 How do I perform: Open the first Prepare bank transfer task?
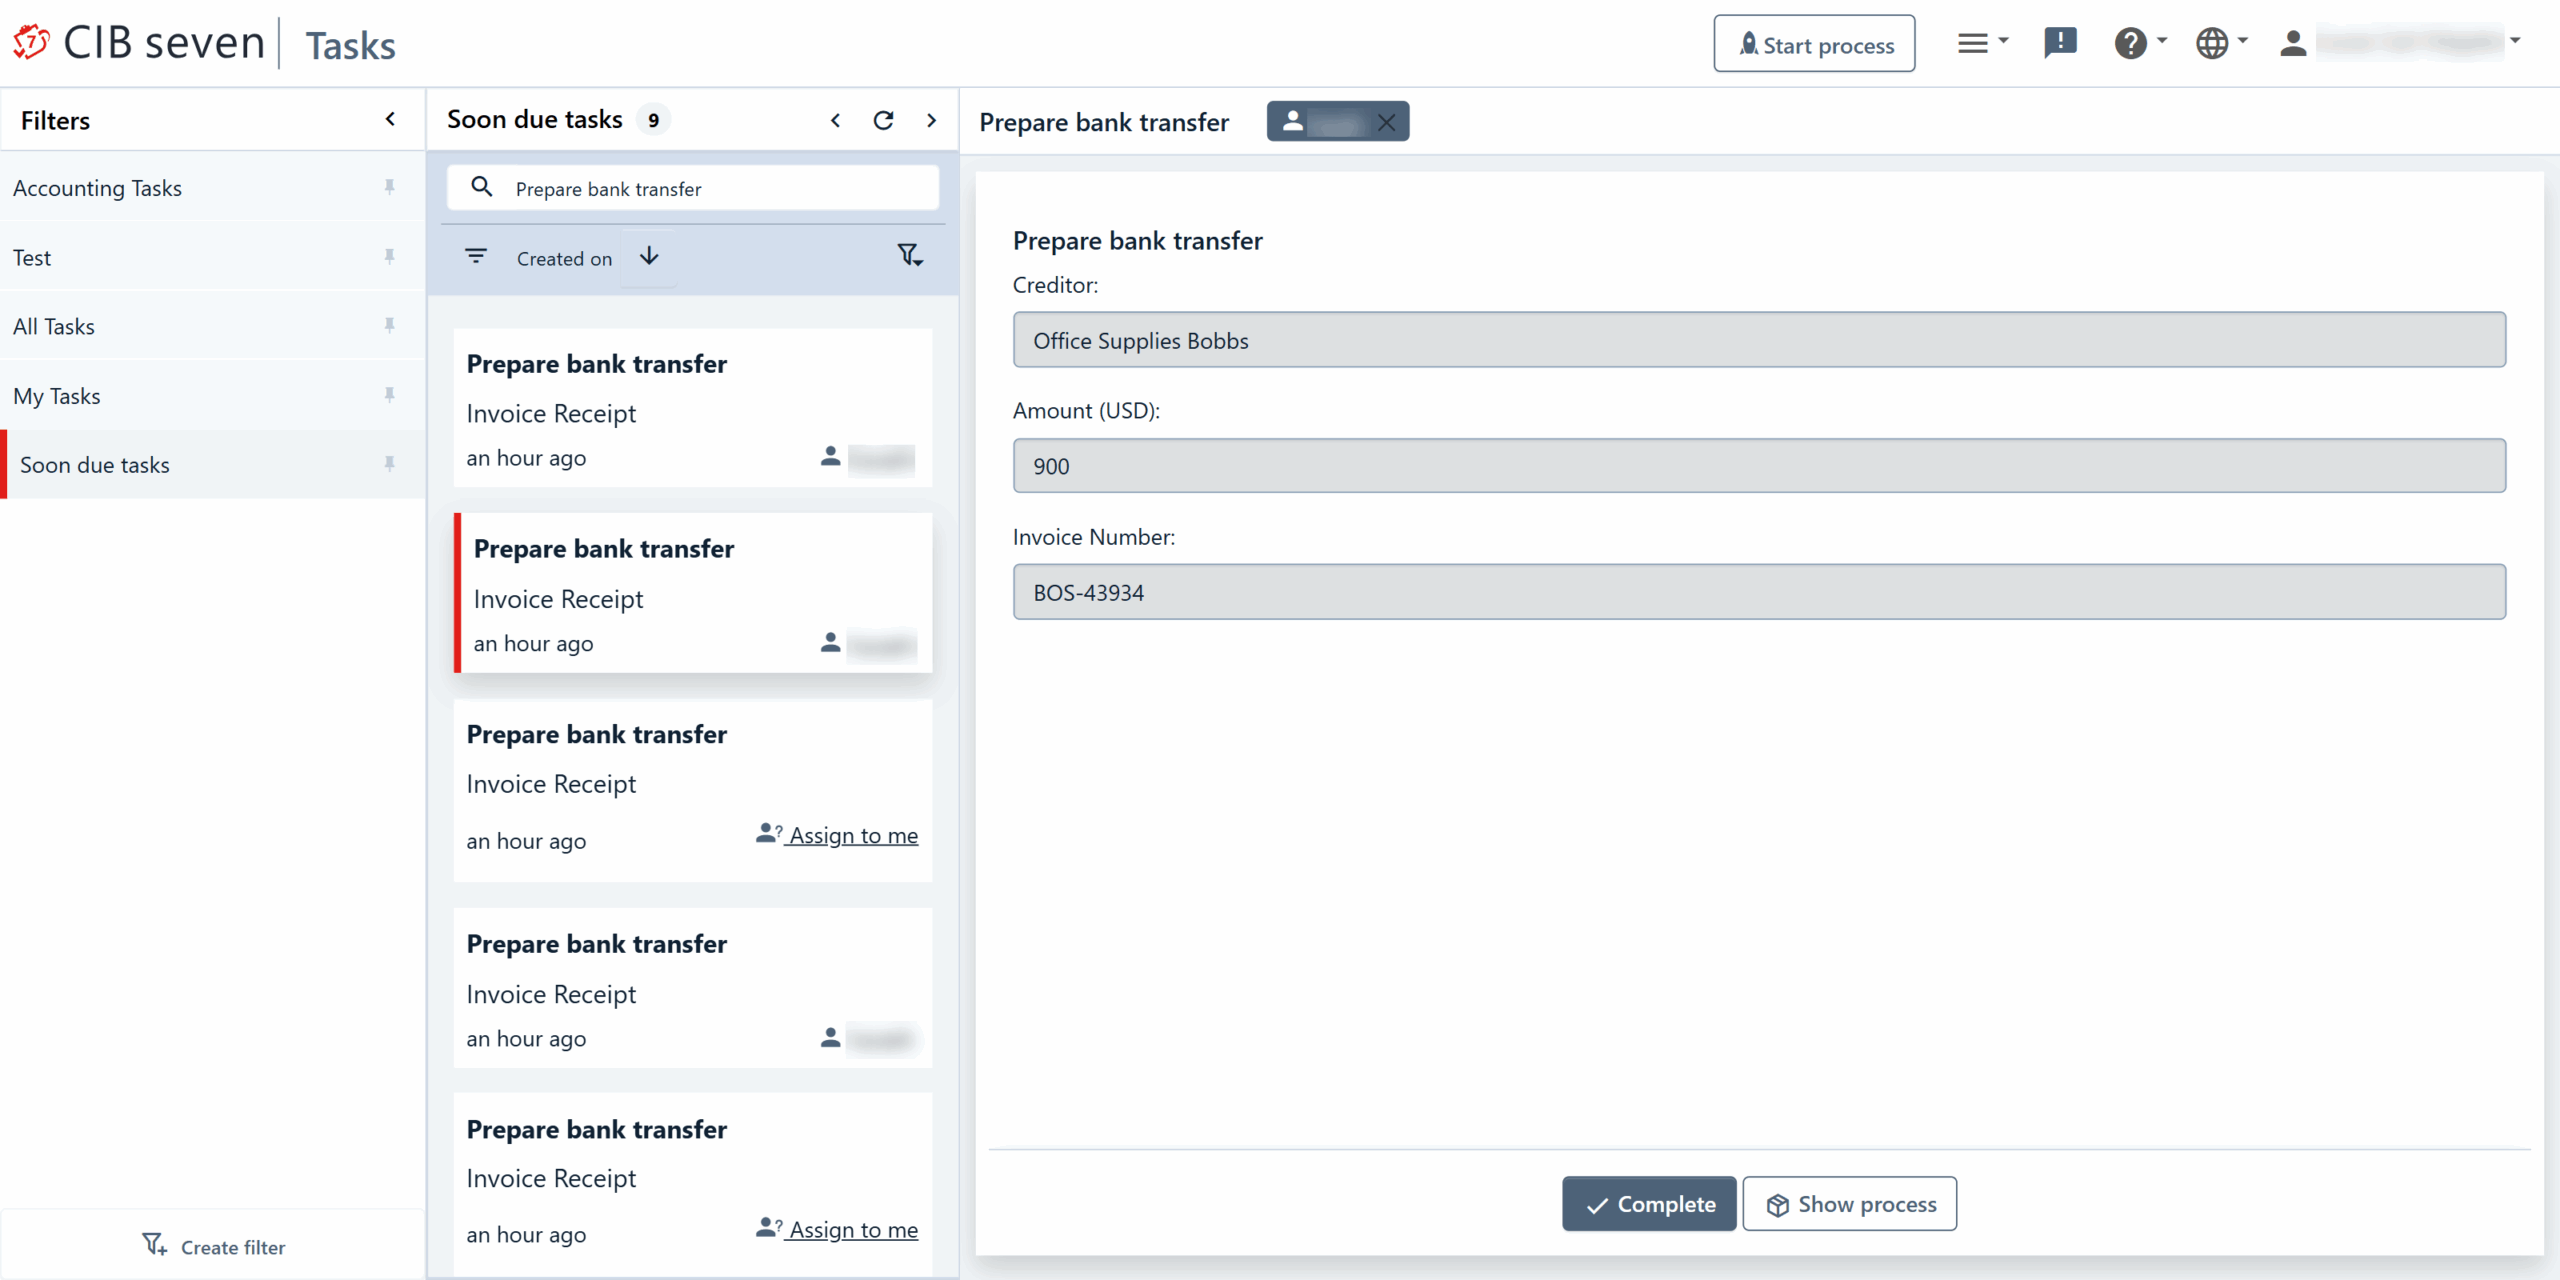pyautogui.click(x=692, y=408)
